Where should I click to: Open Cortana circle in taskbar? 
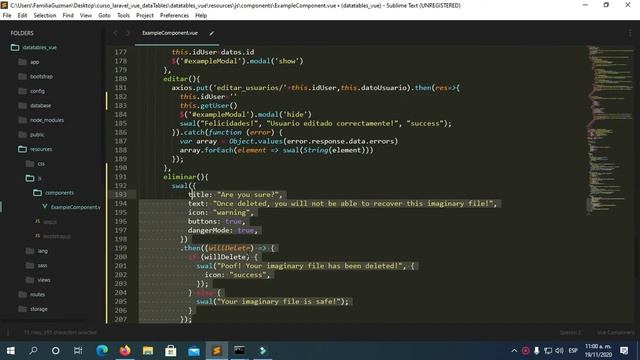(56, 351)
